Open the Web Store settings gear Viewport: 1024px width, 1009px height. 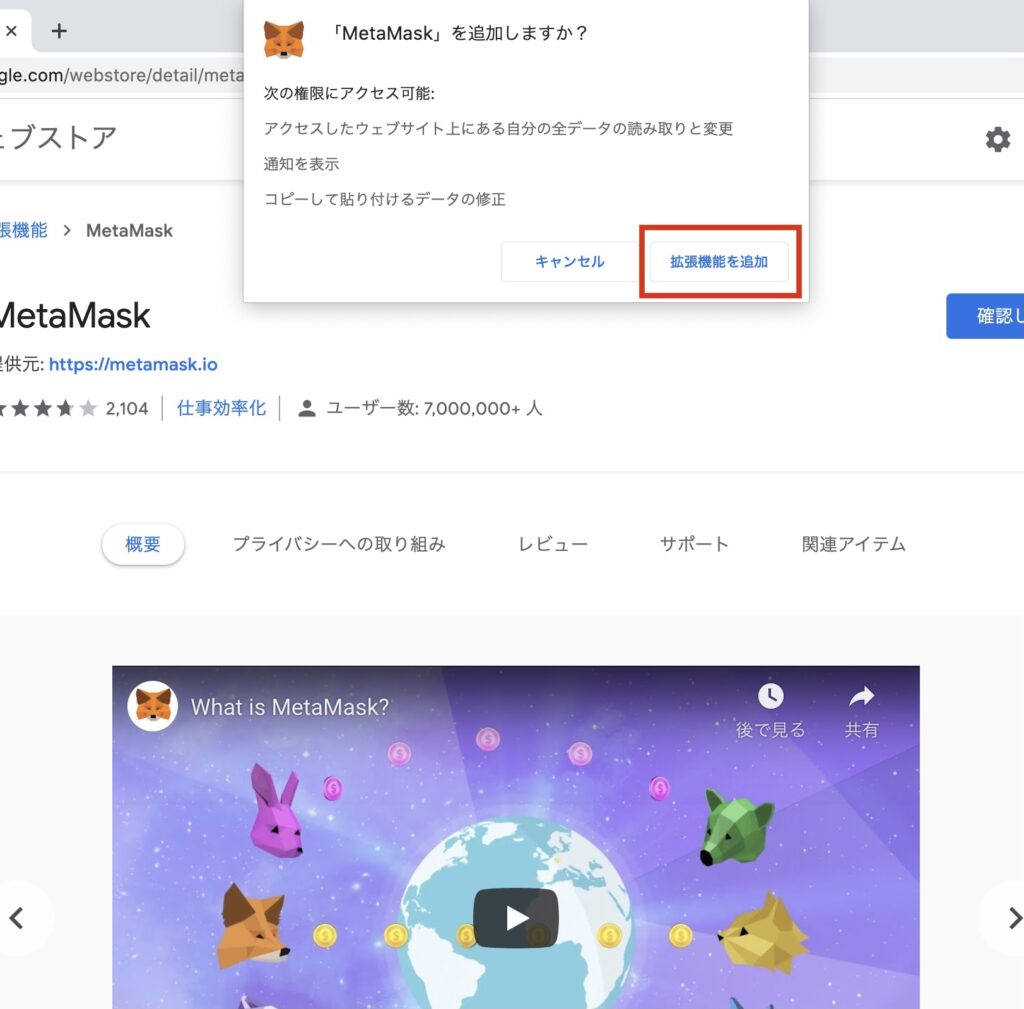997,140
